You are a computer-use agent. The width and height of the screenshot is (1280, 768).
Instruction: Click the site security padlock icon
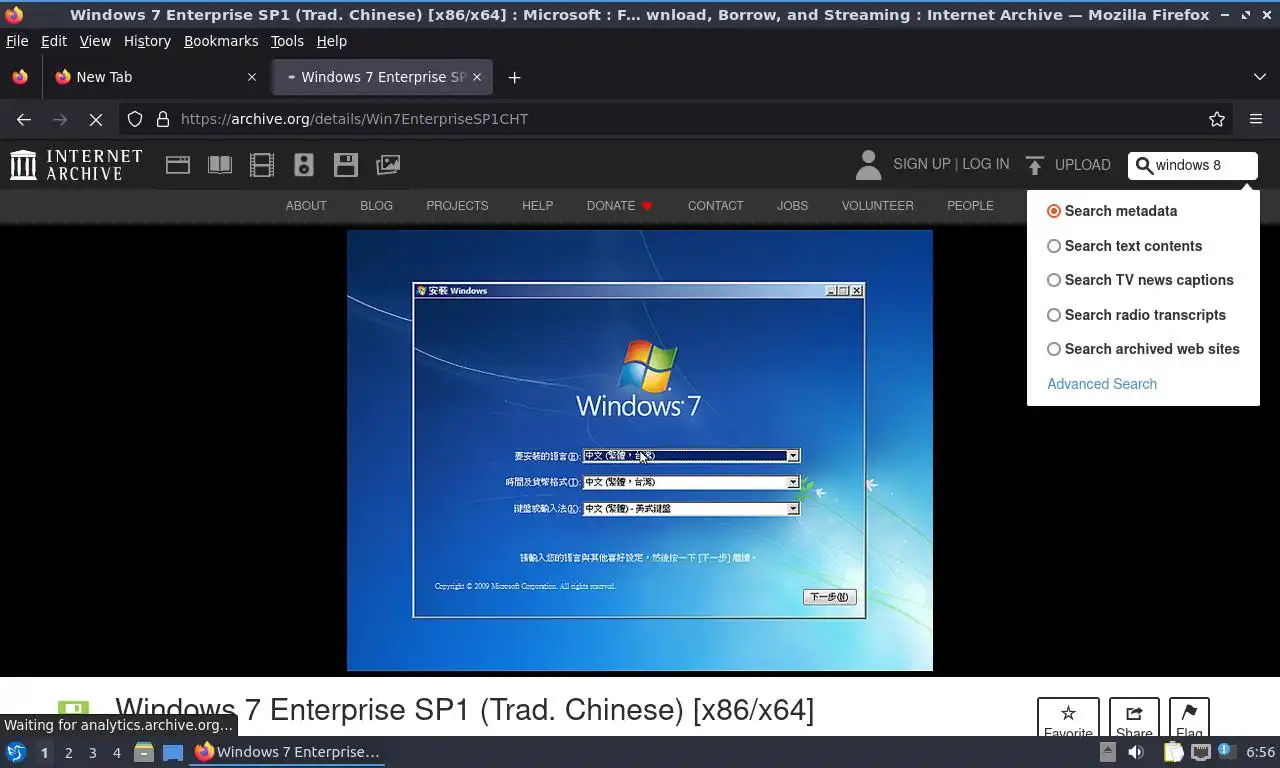click(x=163, y=119)
